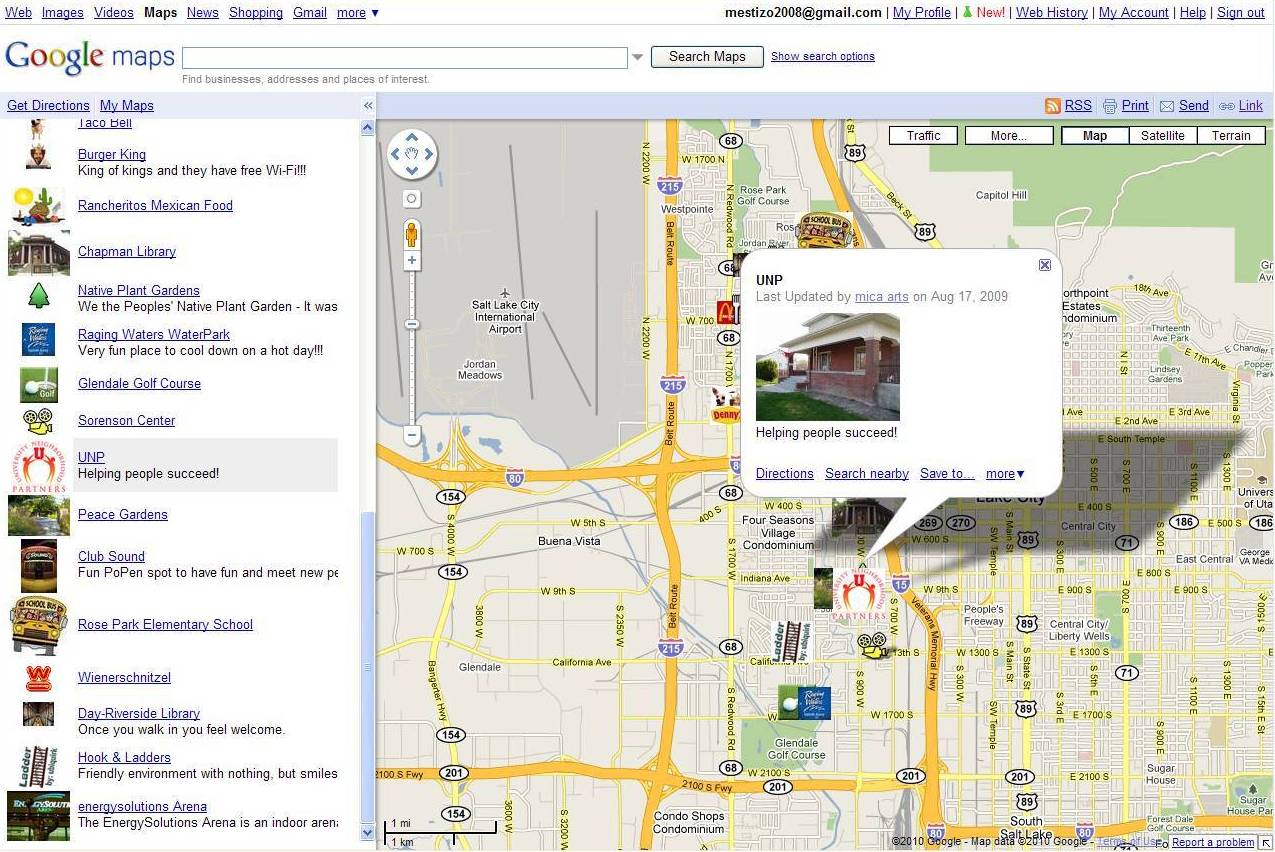Copy map with the Link icon

click(x=1228, y=105)
